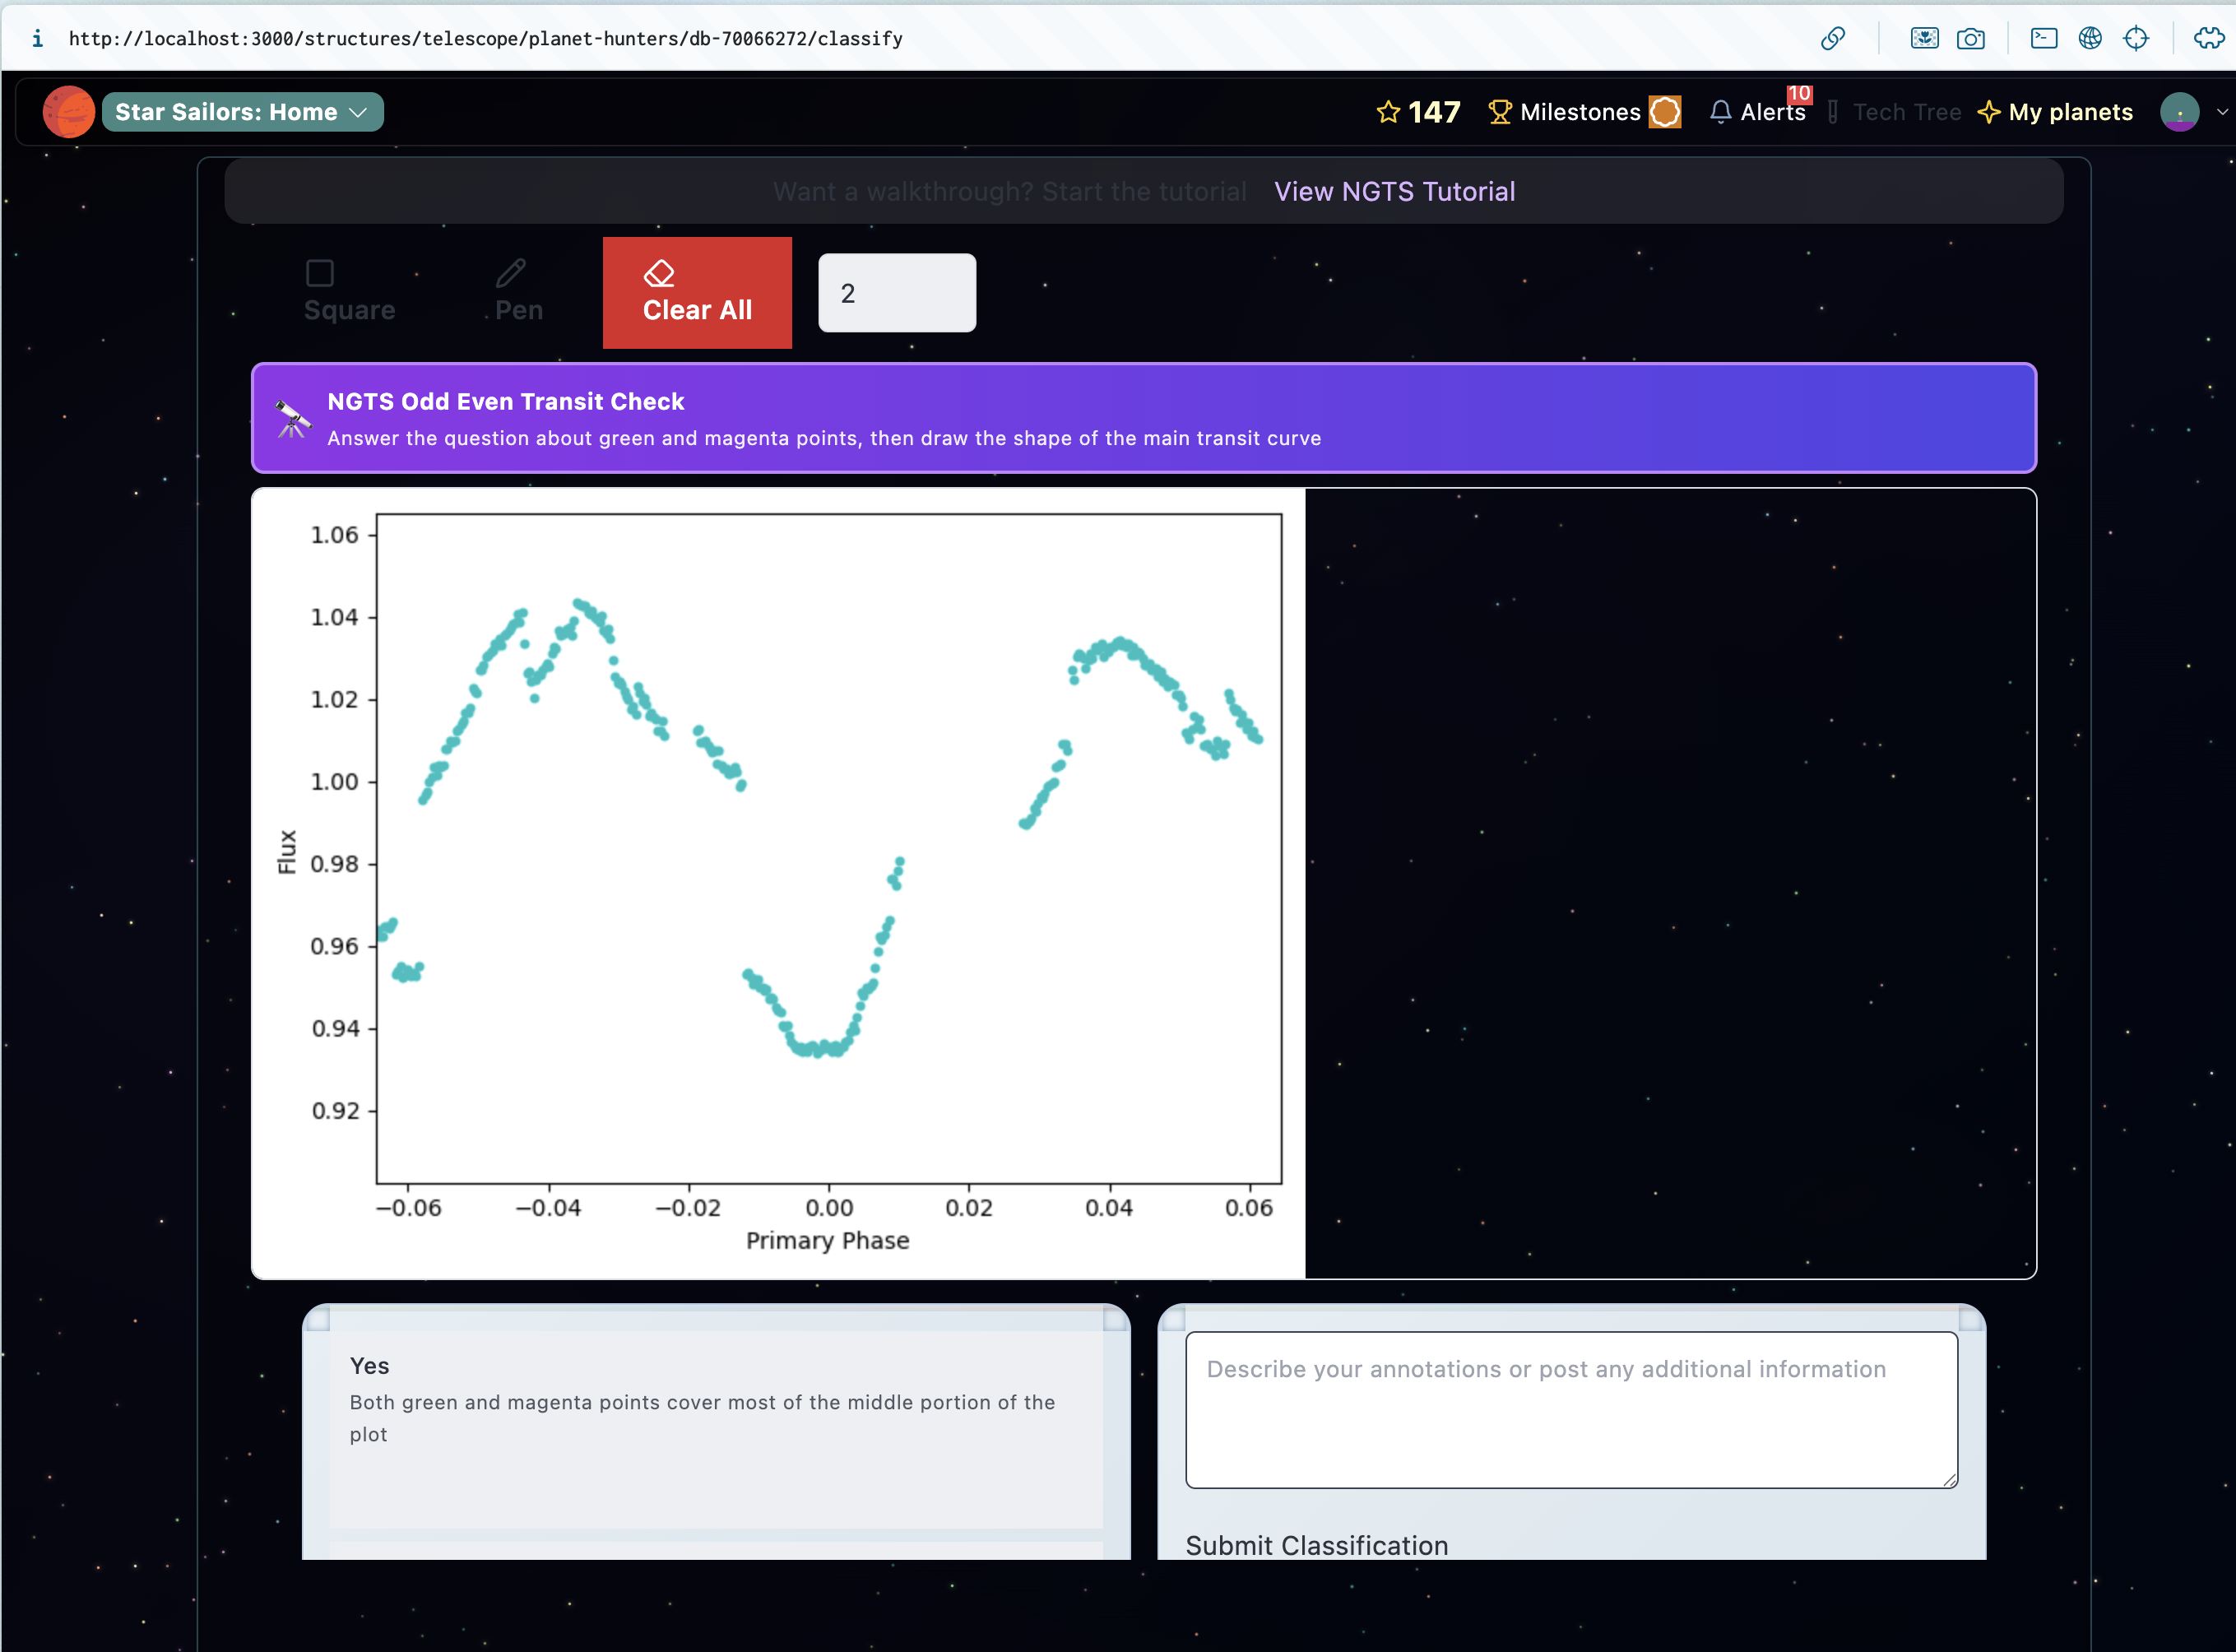The width and height of the screenshot is (2236, 1652).
Task: Open the user profile avatar
Action: pos(2179,112)
